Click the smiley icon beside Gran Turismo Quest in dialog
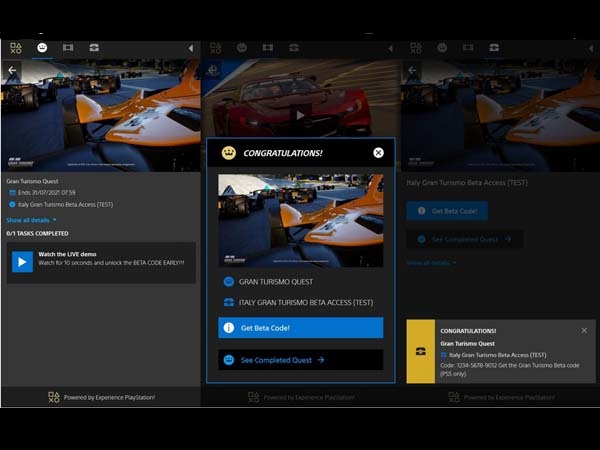 click(x=229, y=282)
